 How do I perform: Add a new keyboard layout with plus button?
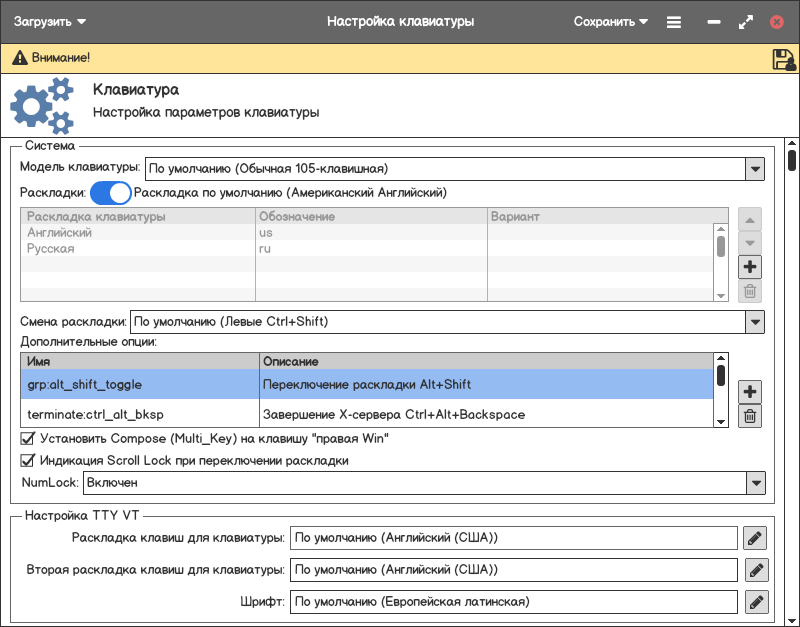pyautogui.click(x=750, y=267)
